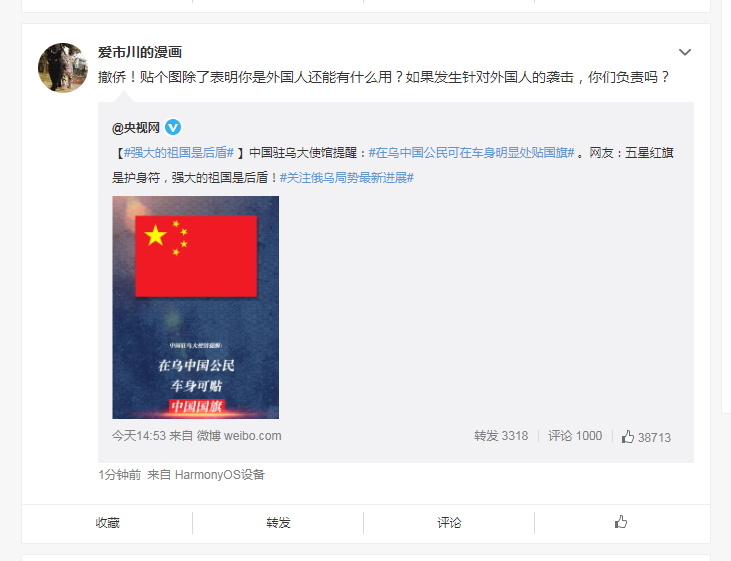Click the original post timestamp 今天14:53
This screenshot has height=561, width=731.
point(139,436)
